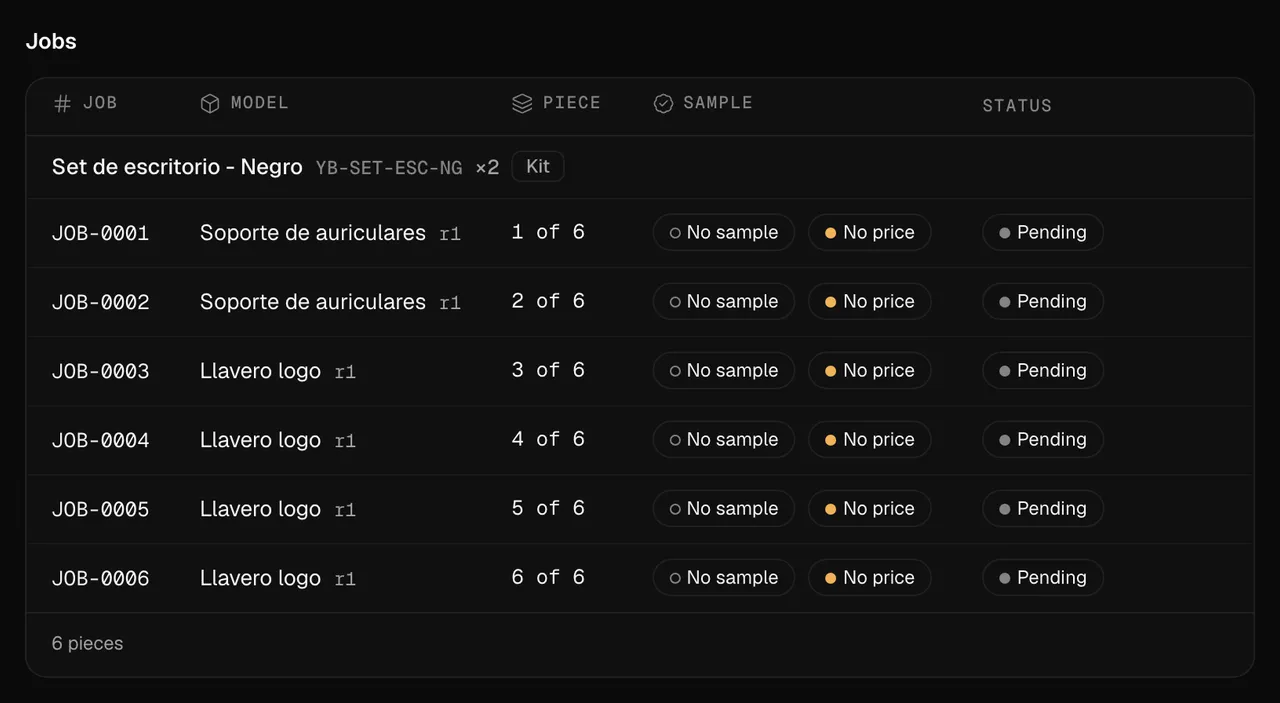
Task: Click the '5 of 6' piece cell
Action: point(548,508)
